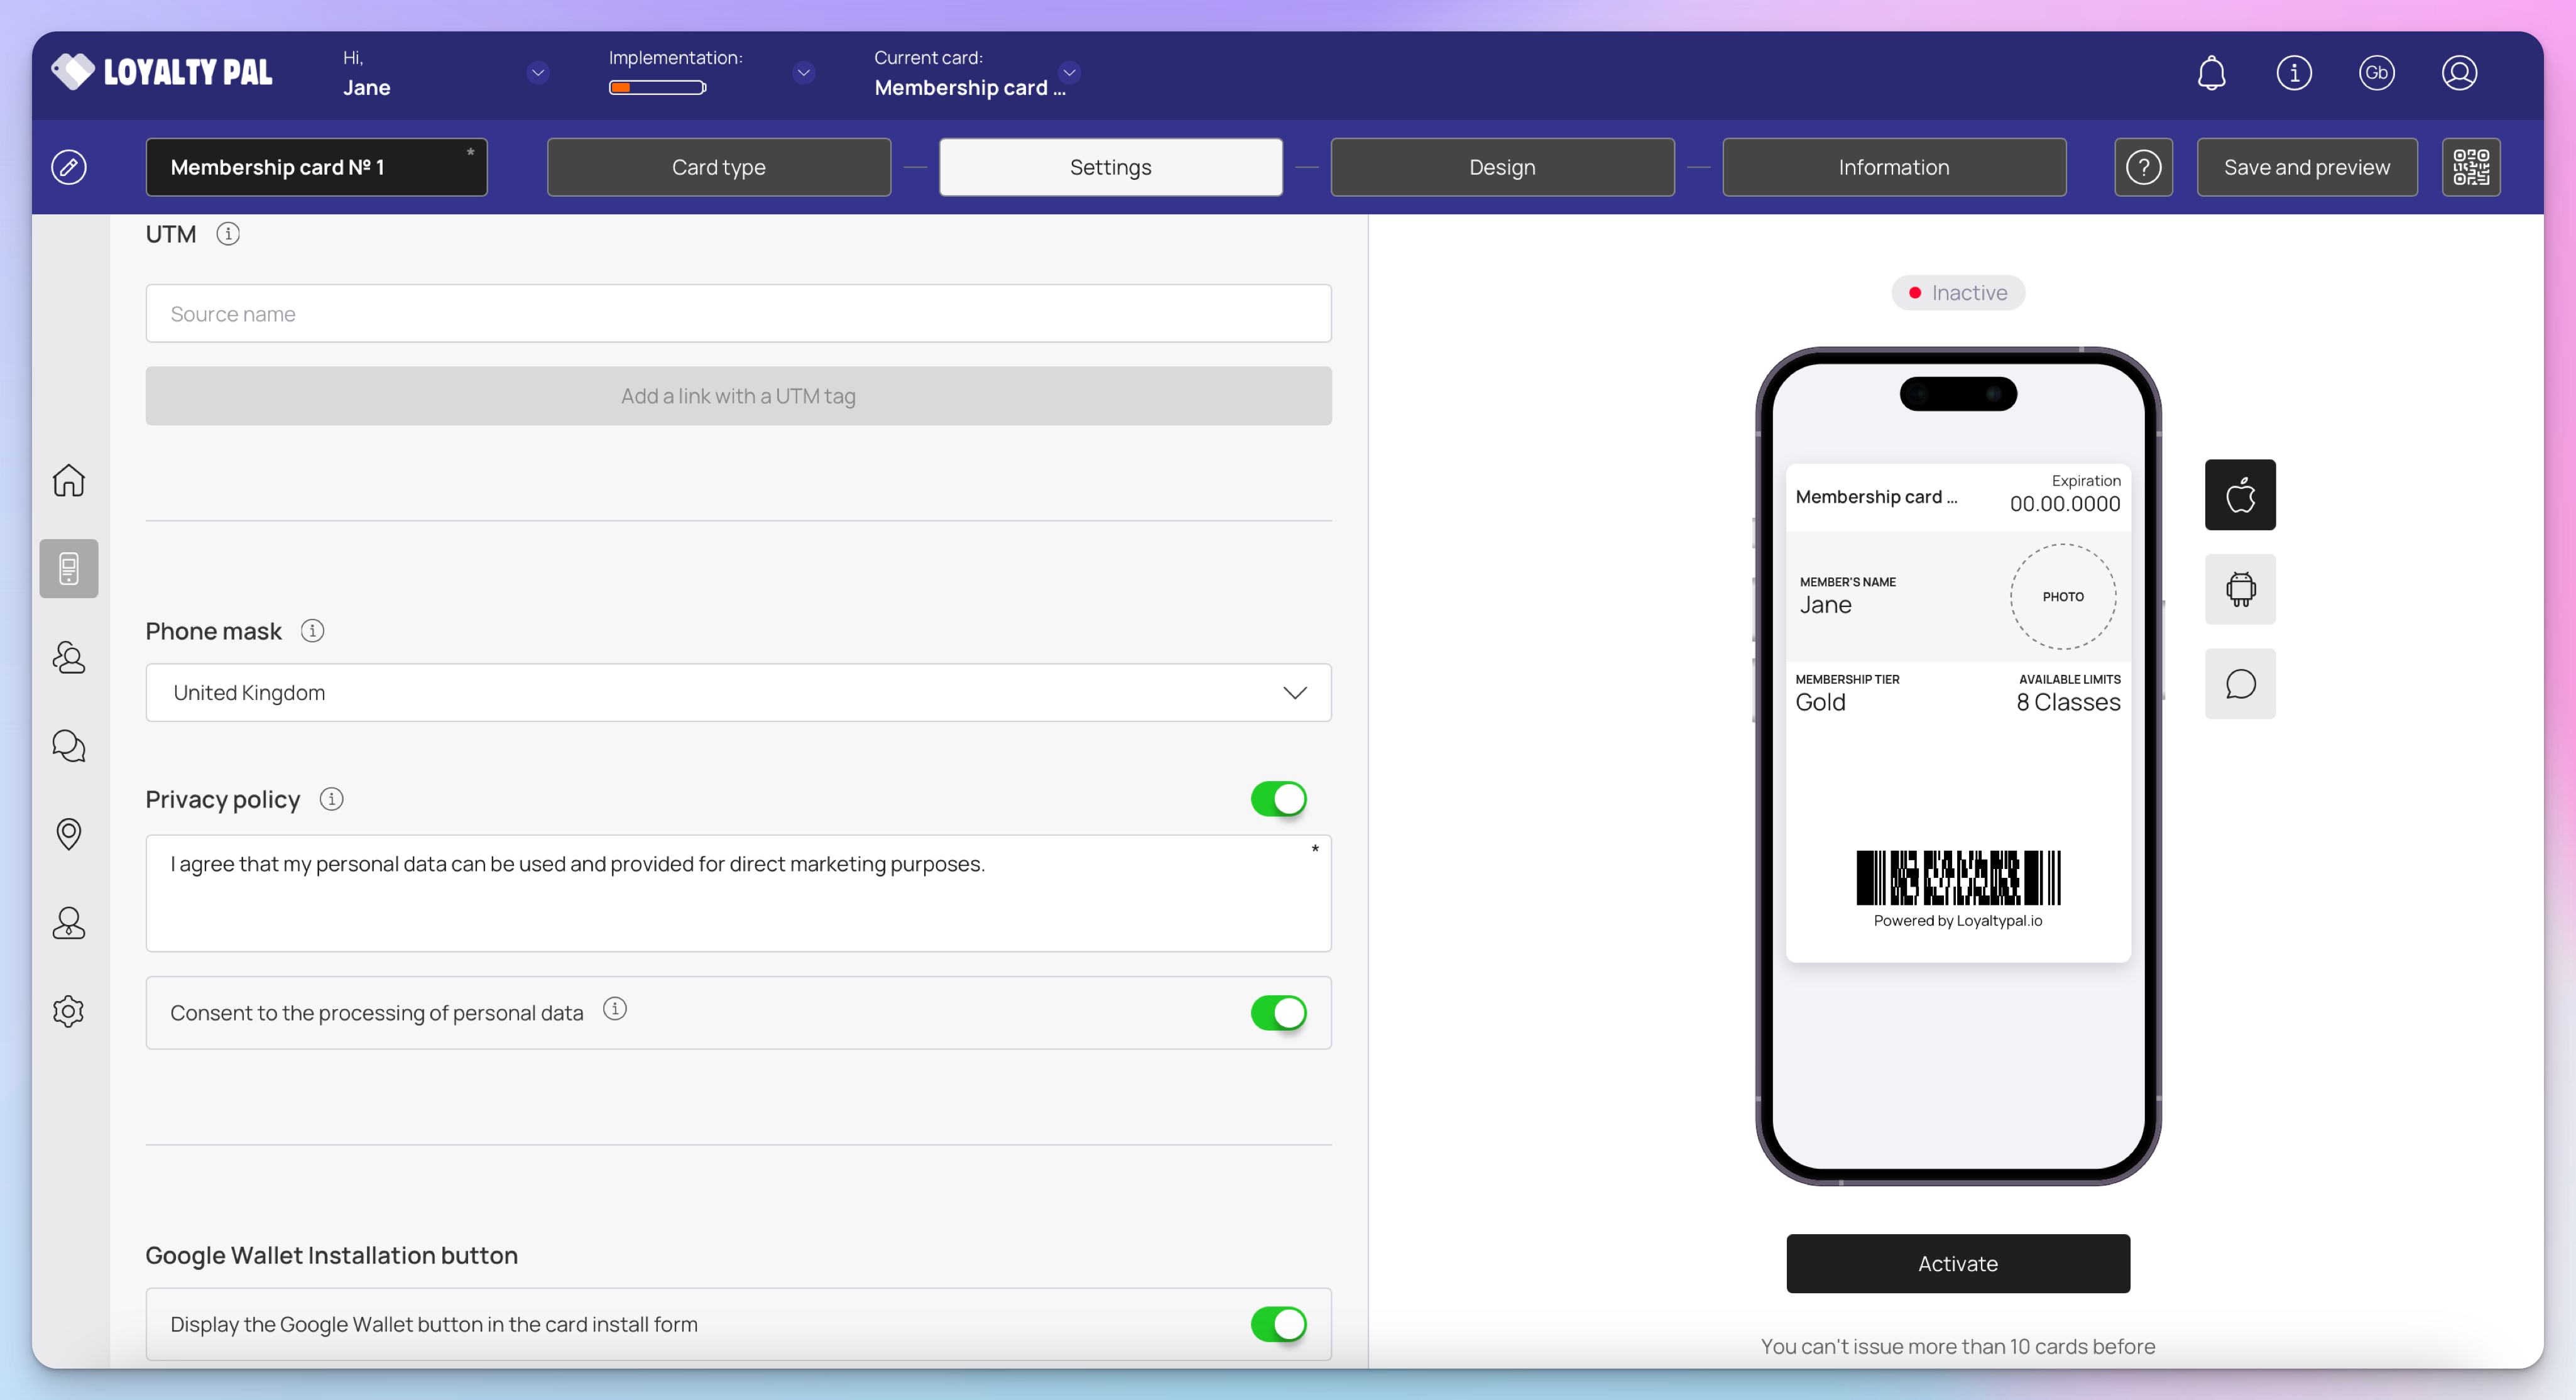
Task: Disable the Privacy policy toggle
Action: click(x=1278, y=799)
